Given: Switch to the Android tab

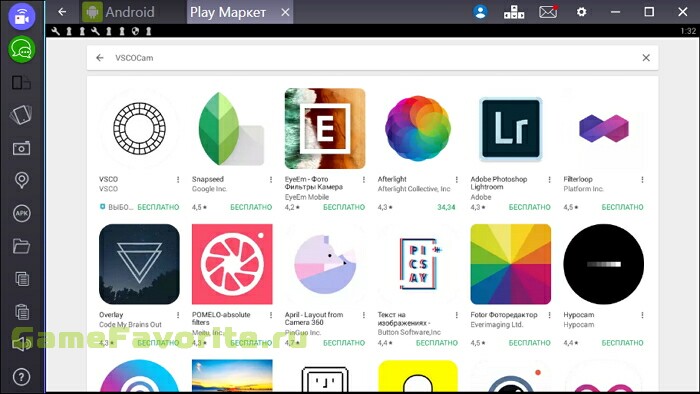Looking at the screenshot, I should click(119, 12).
